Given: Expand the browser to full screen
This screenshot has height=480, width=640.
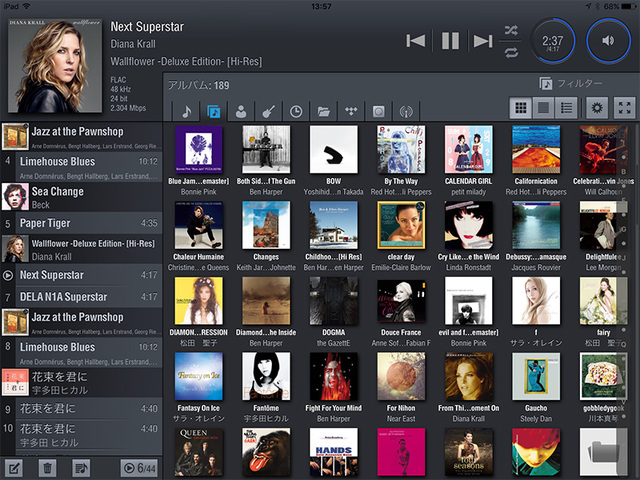Looking at the screenshot, I should (x=624, y=108).
